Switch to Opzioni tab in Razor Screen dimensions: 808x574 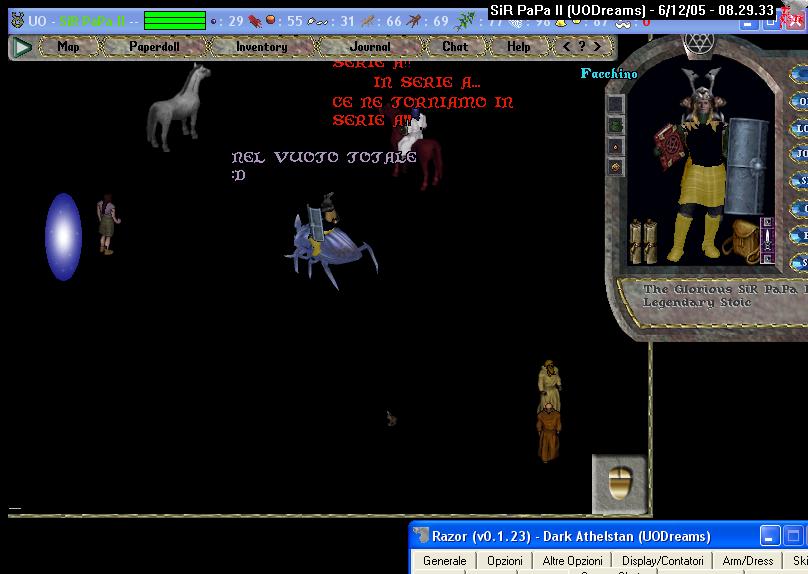[x=504, y=561]
